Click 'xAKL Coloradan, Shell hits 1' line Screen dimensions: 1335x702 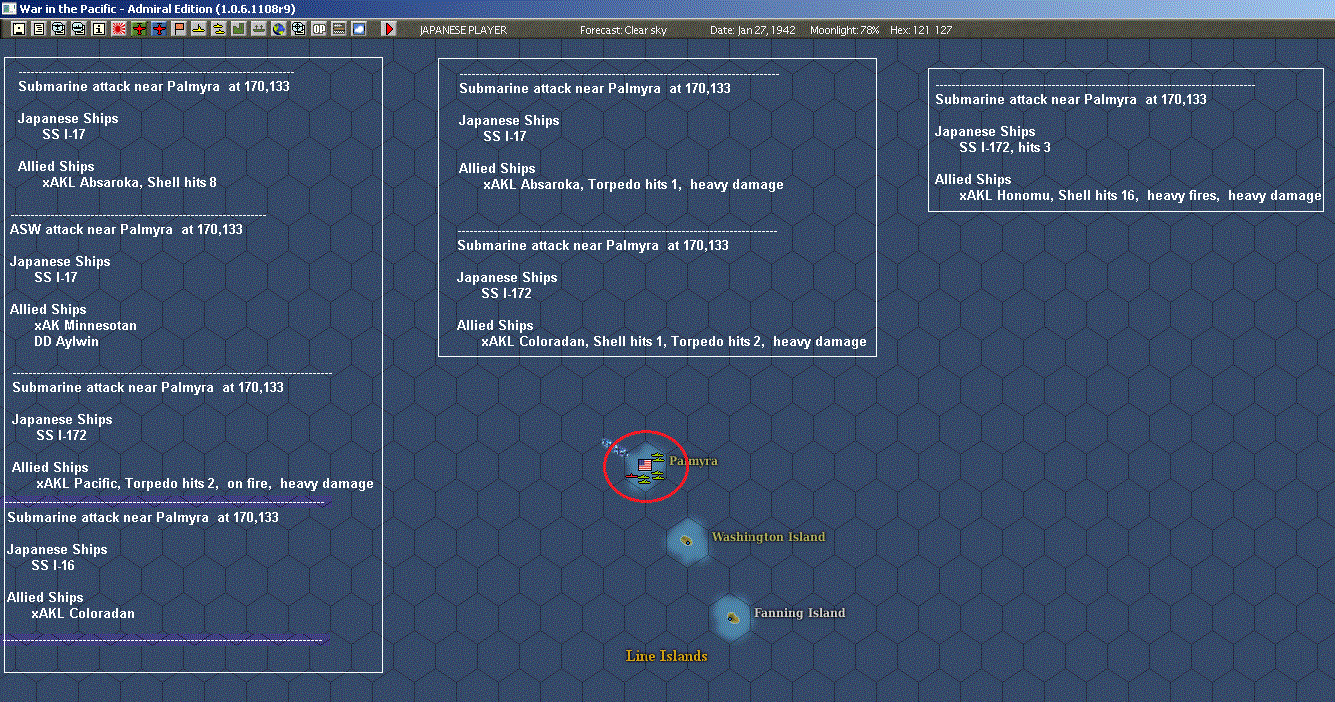tap(674, 342)
